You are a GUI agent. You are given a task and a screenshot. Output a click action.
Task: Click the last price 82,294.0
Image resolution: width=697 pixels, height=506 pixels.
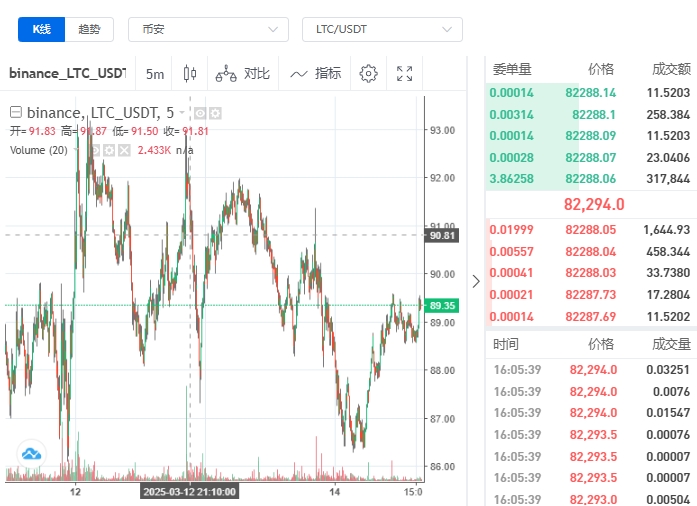coord(594,205)
